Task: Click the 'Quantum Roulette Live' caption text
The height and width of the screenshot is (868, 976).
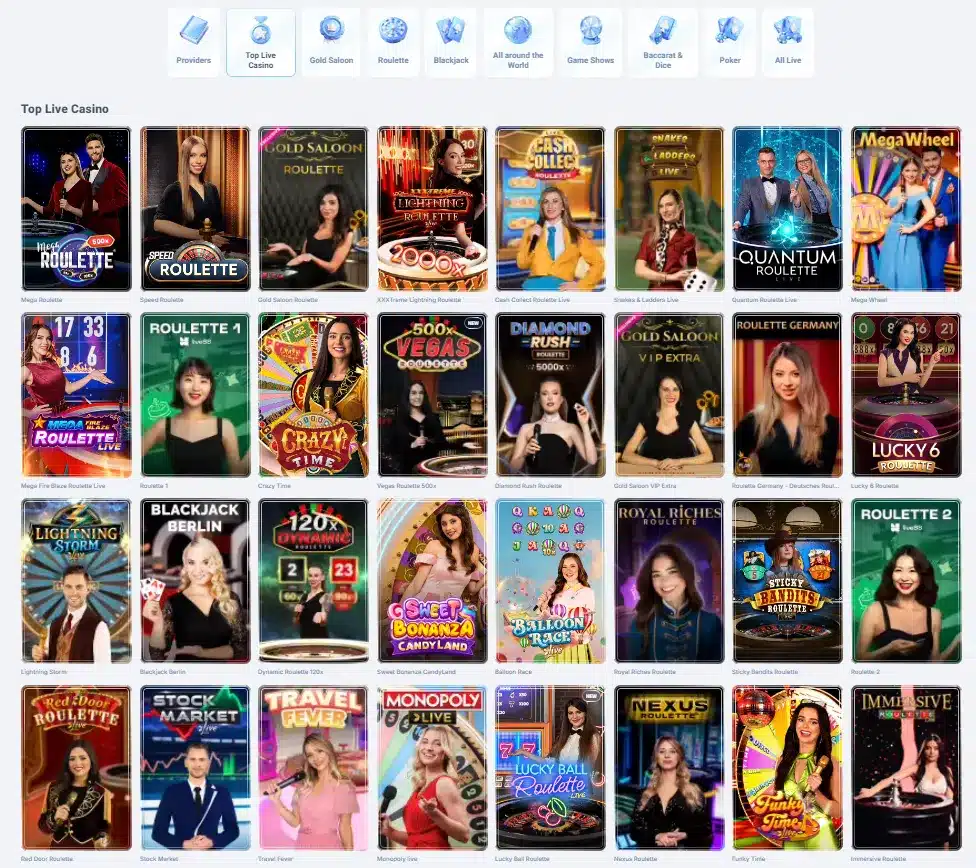Action: point(765,300)
